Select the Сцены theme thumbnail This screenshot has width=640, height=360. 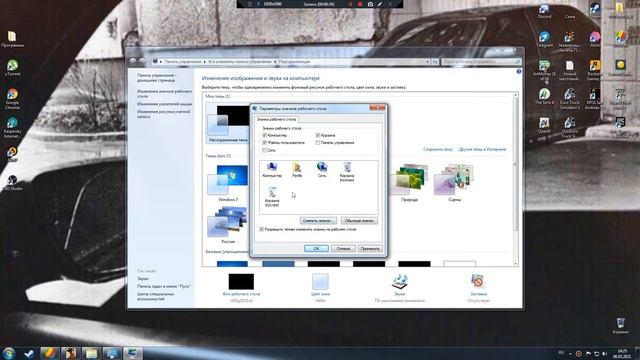454,182
